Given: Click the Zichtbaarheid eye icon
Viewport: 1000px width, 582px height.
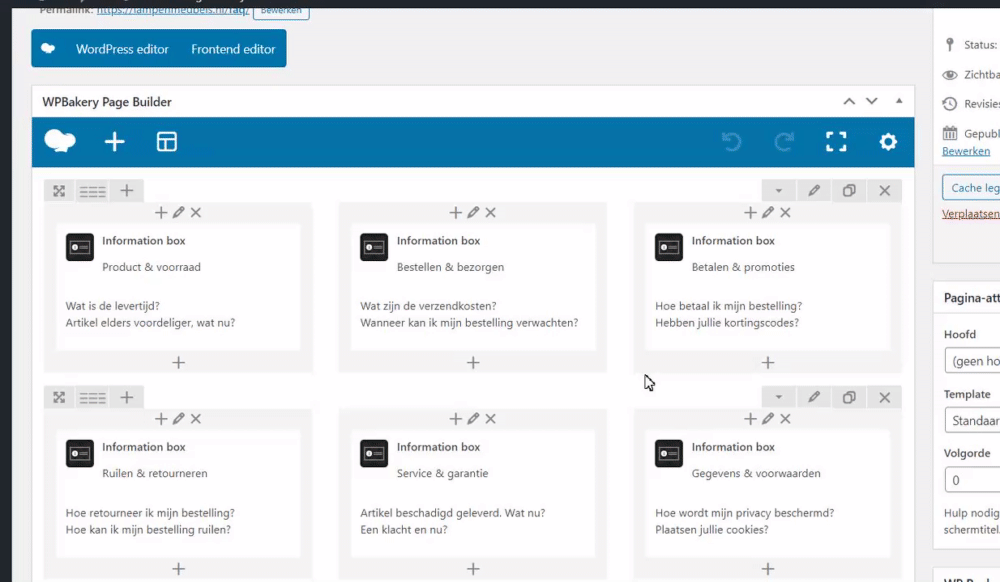Looking at the screenshot, I should click(x=950, y=75).
